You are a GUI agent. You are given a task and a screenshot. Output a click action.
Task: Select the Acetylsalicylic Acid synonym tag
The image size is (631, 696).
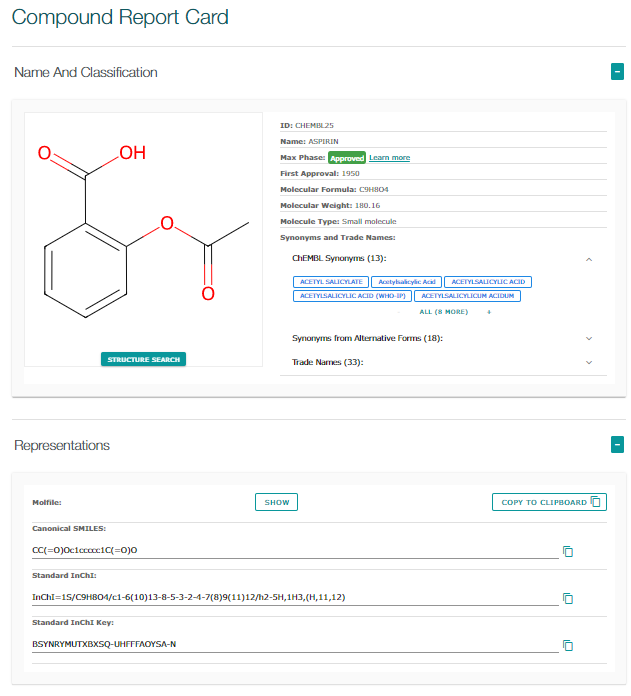tap(406, 282)
